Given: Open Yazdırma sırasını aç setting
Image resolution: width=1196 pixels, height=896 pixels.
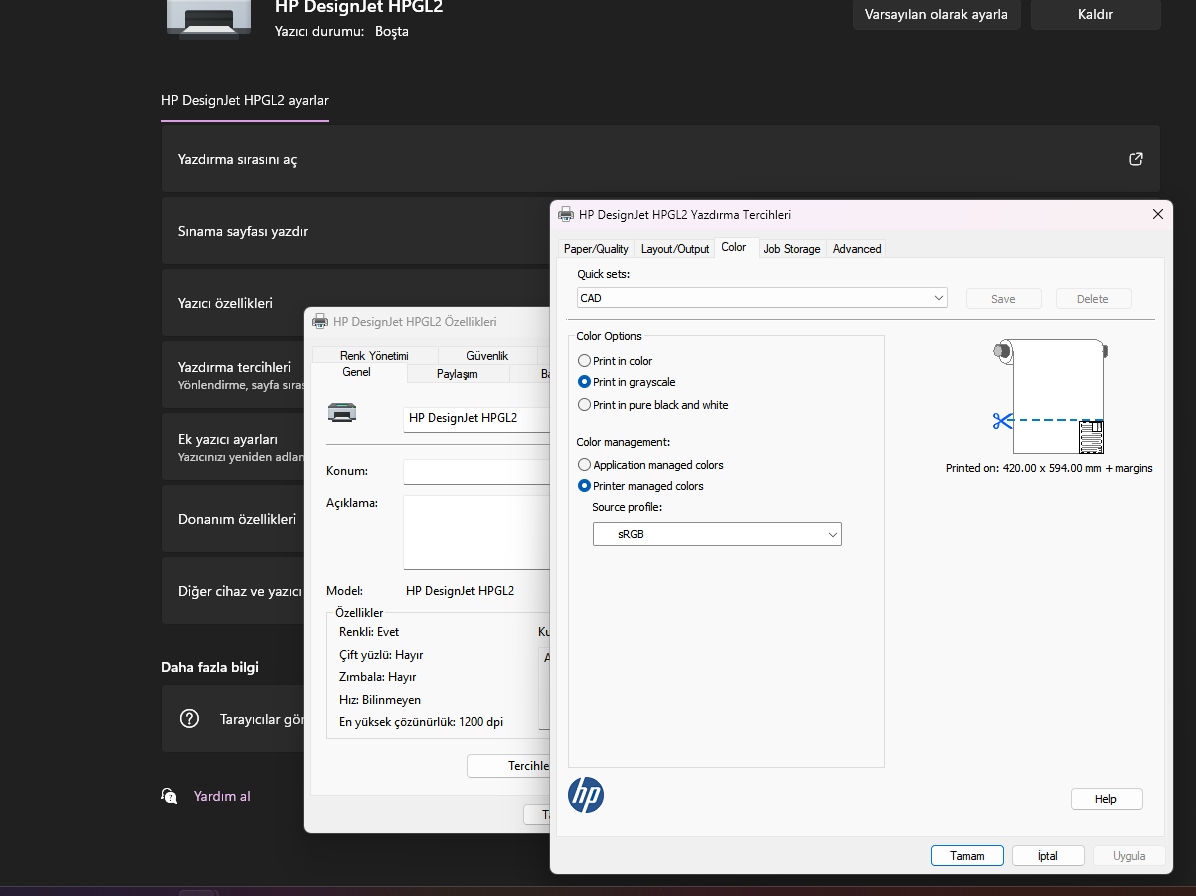Looking at the screenshot, I should (x=661, y=159).
